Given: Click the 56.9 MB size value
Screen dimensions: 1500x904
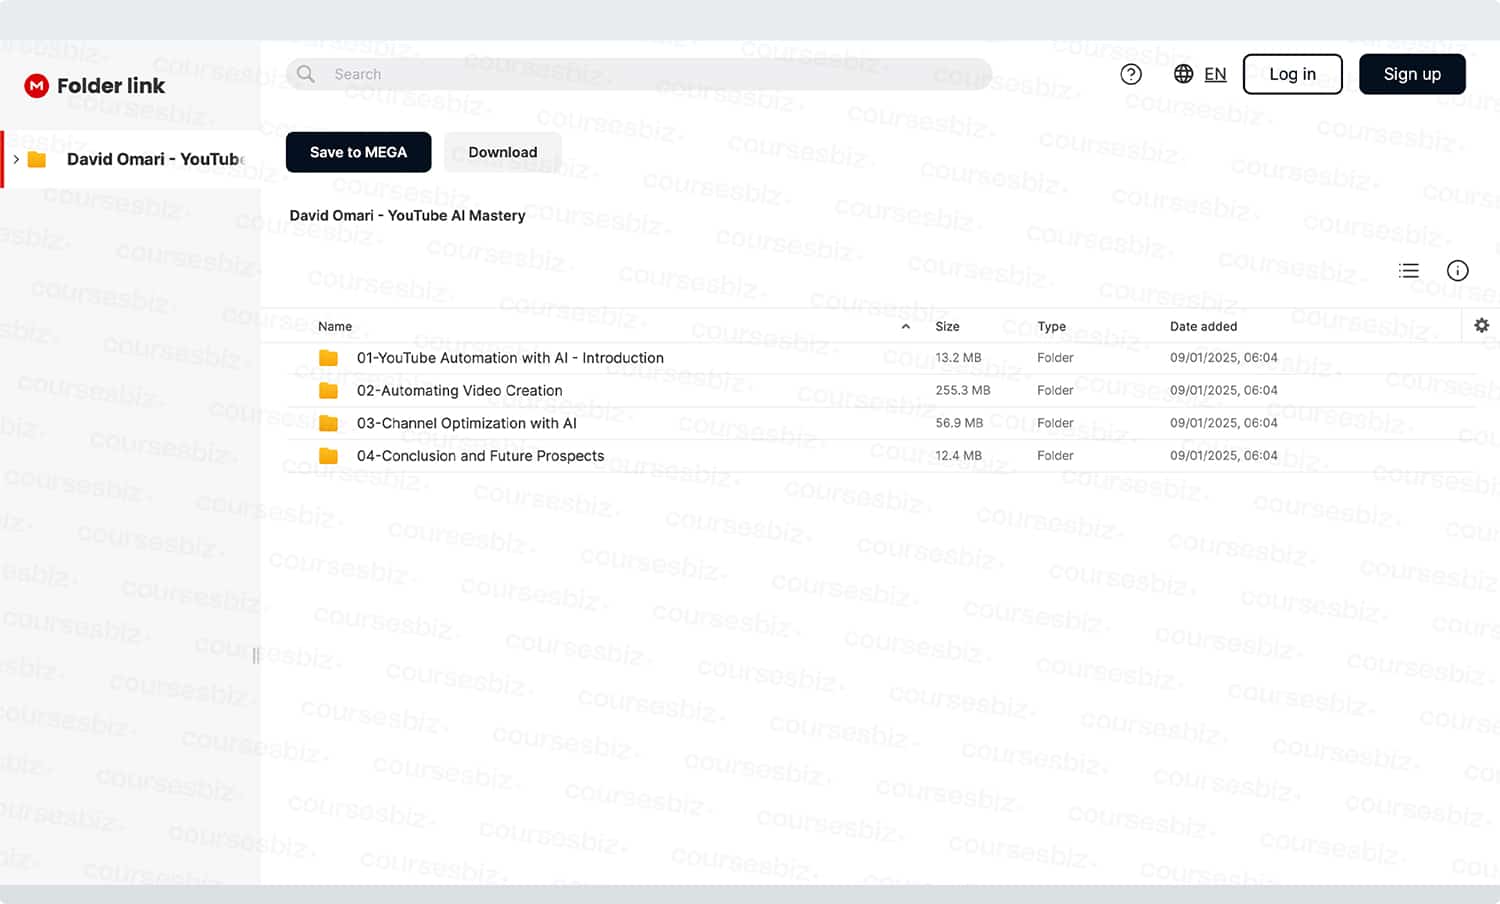Looking at the screenshot, I should [x=959, y=423].
